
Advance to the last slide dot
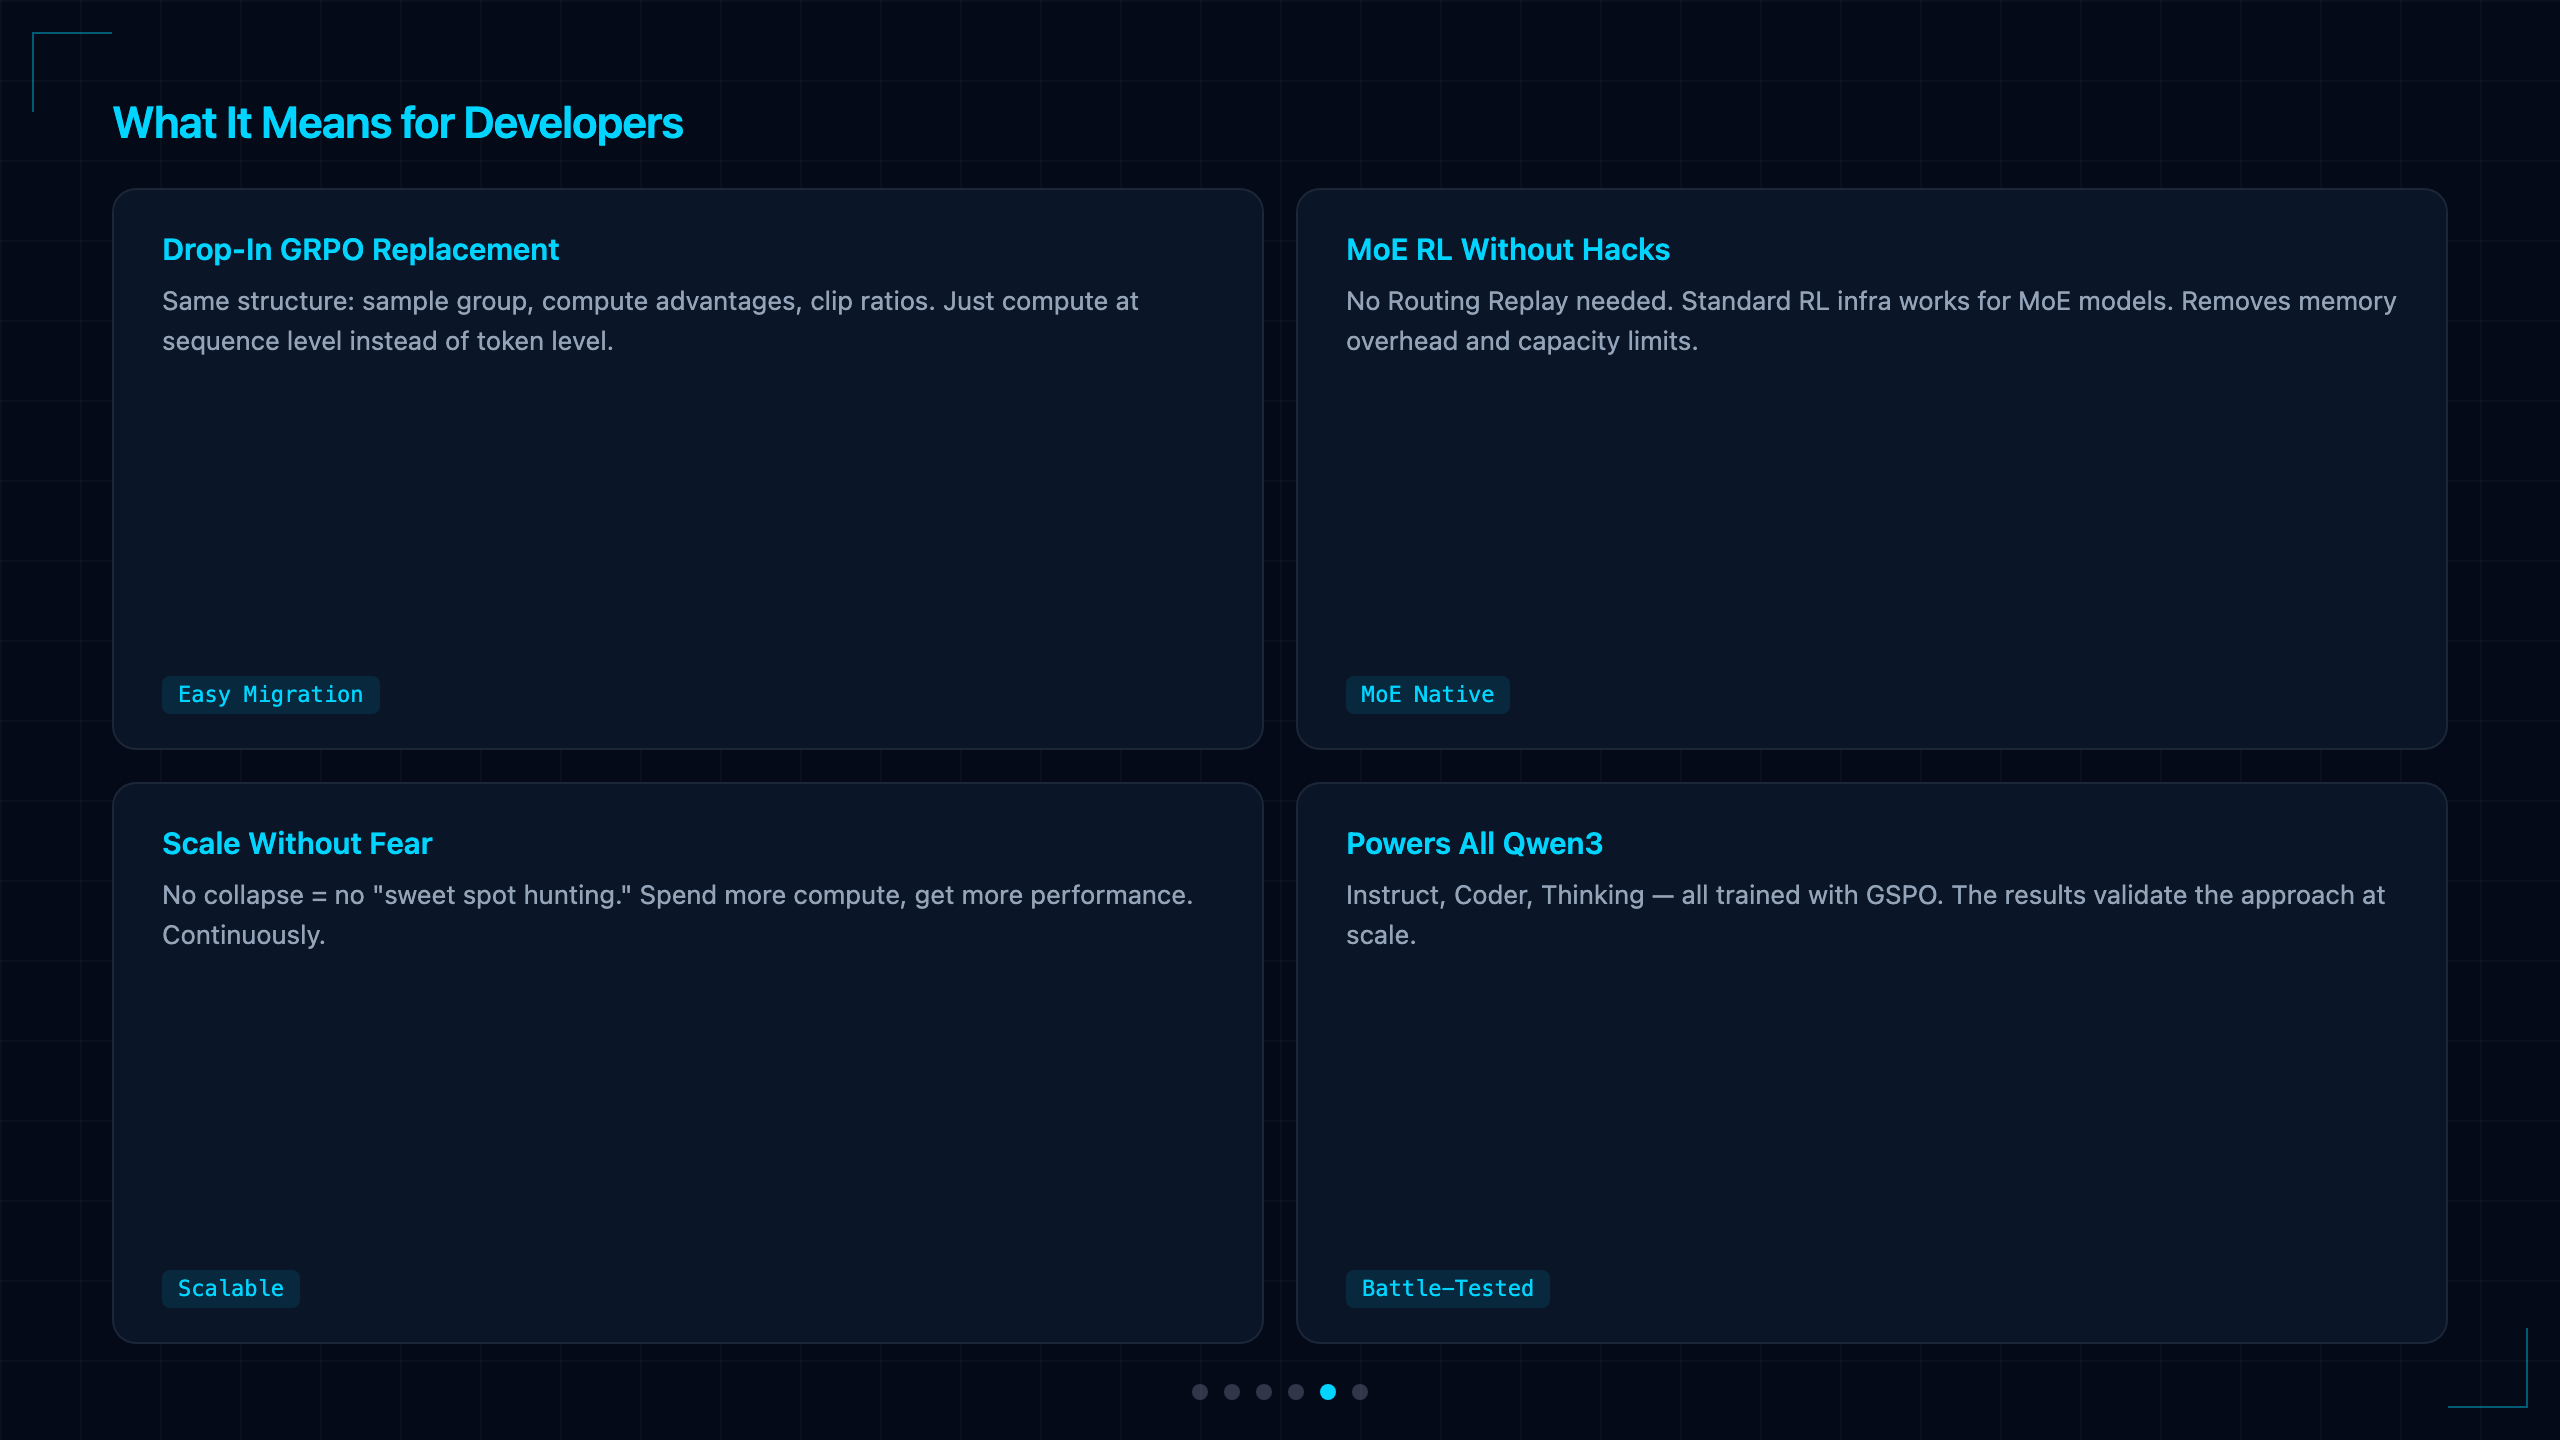coord(1360,1392)
